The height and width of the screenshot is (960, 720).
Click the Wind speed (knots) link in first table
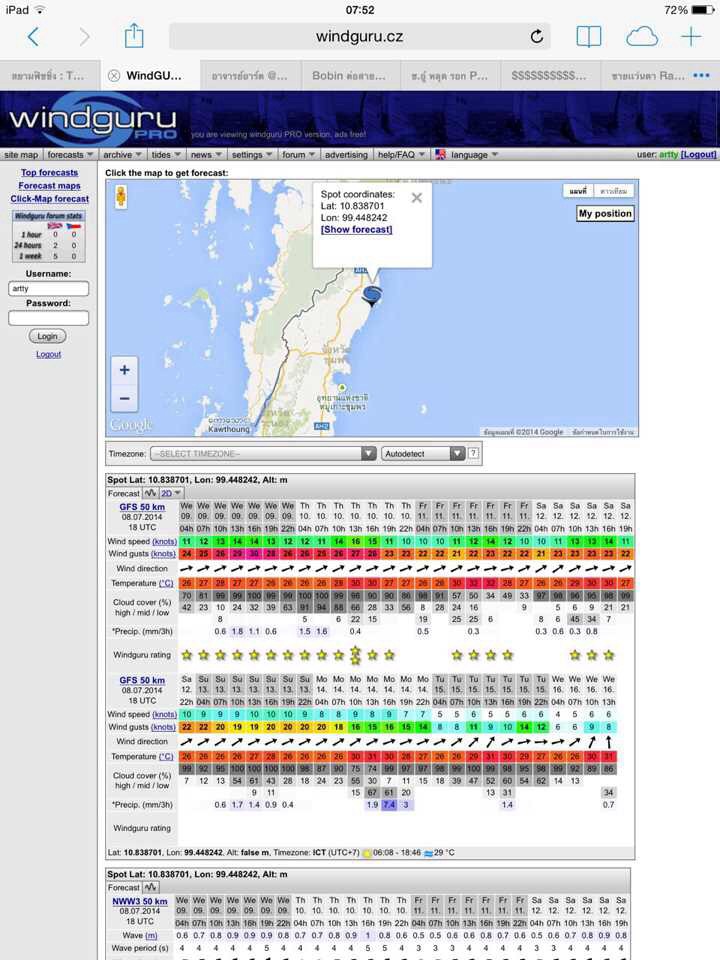[164, 542]
